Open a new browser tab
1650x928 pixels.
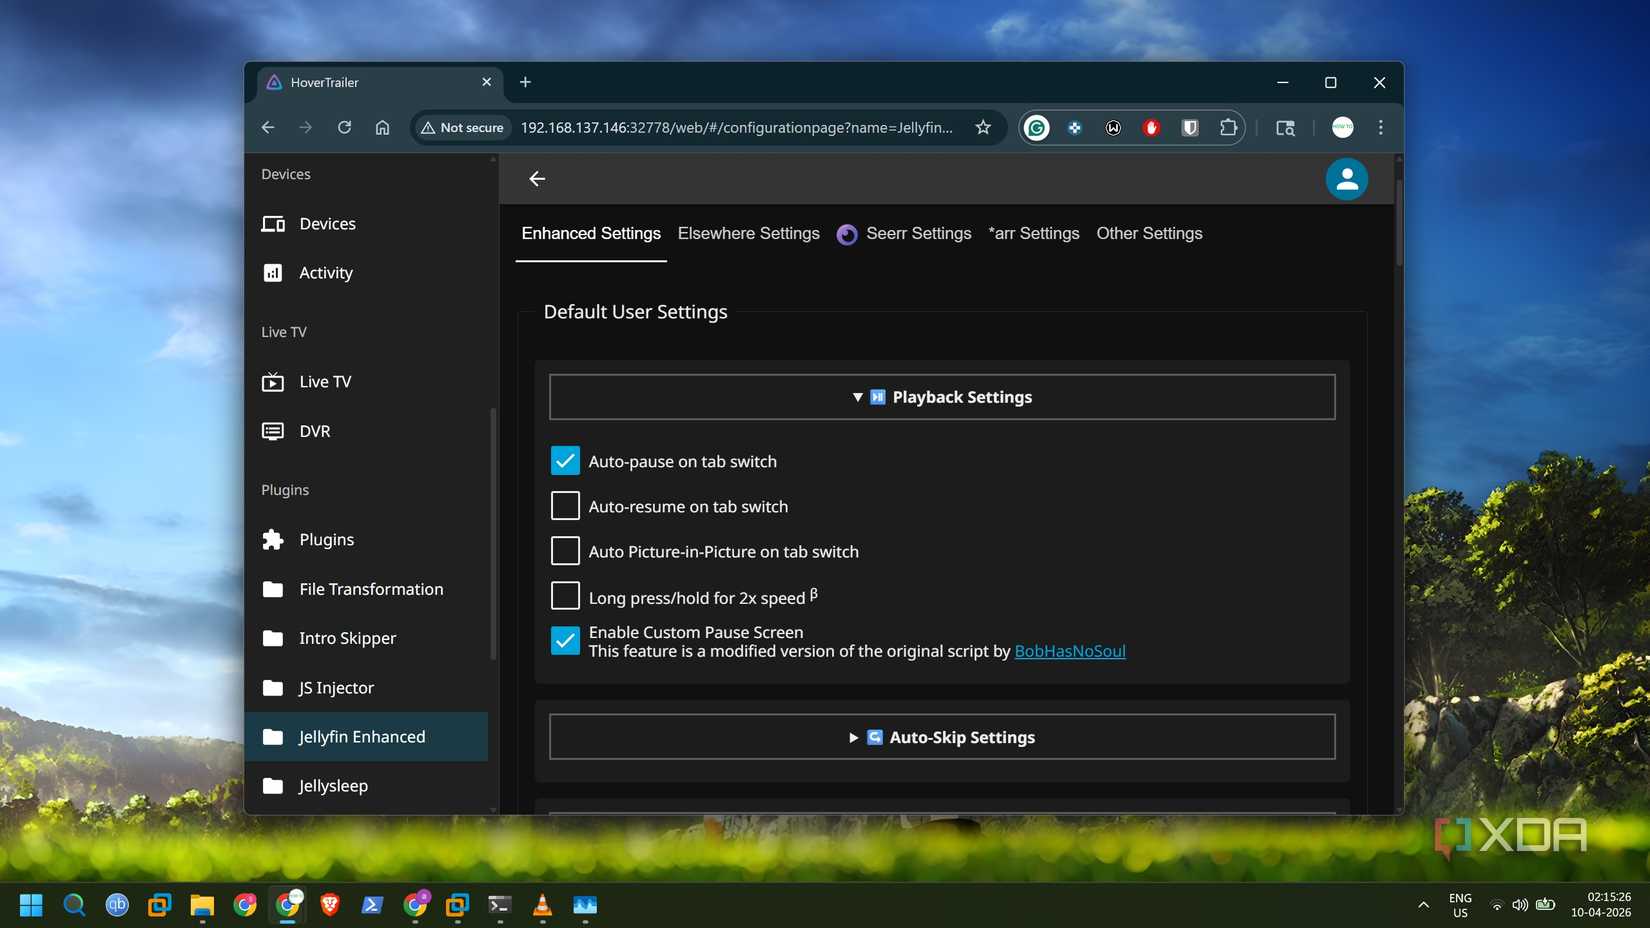click(x=525, y=82)
